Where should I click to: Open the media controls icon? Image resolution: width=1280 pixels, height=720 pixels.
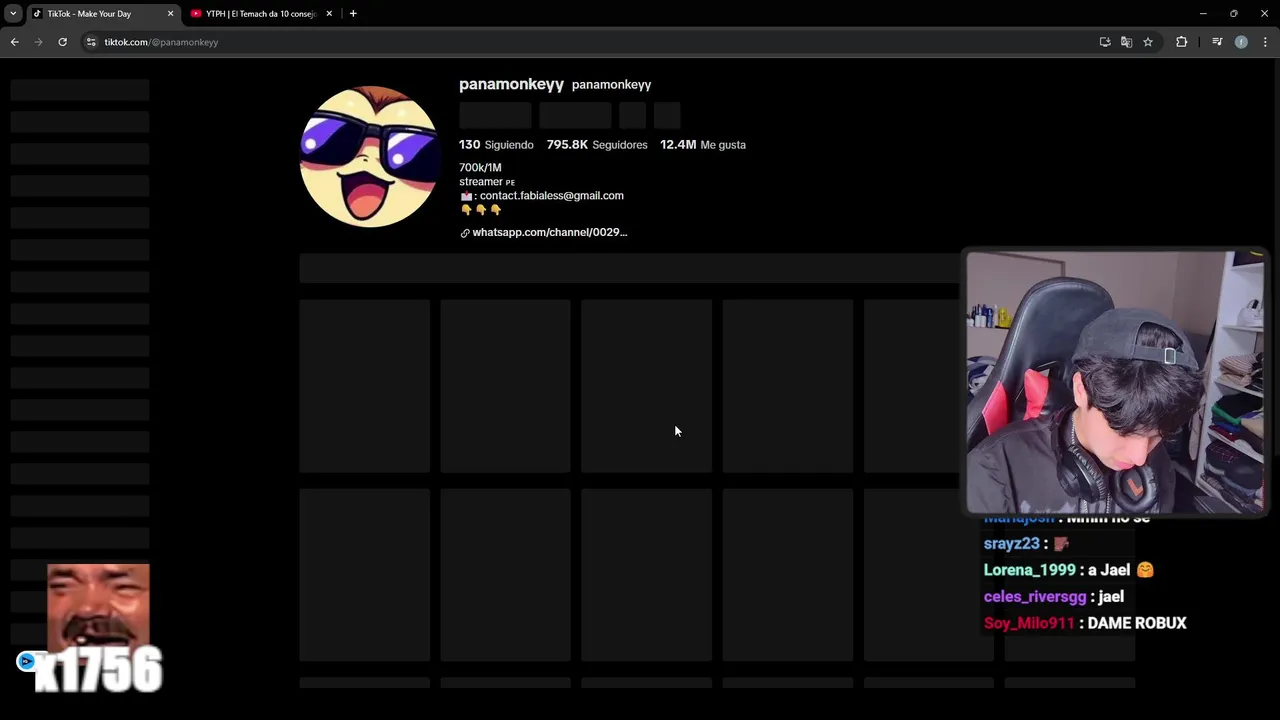coord(1217,42)
